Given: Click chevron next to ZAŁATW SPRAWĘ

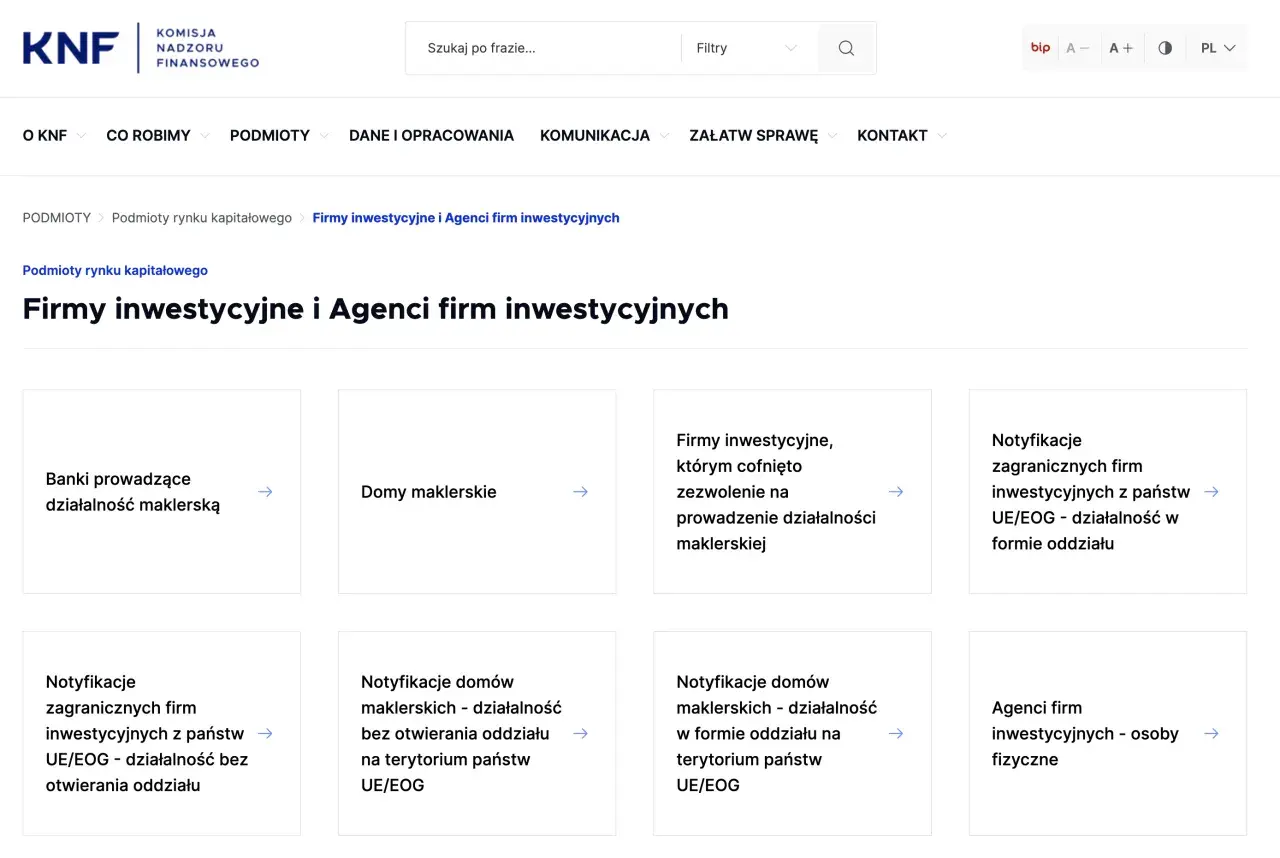Looking at the screenshot, I should [x=831, y=136].
